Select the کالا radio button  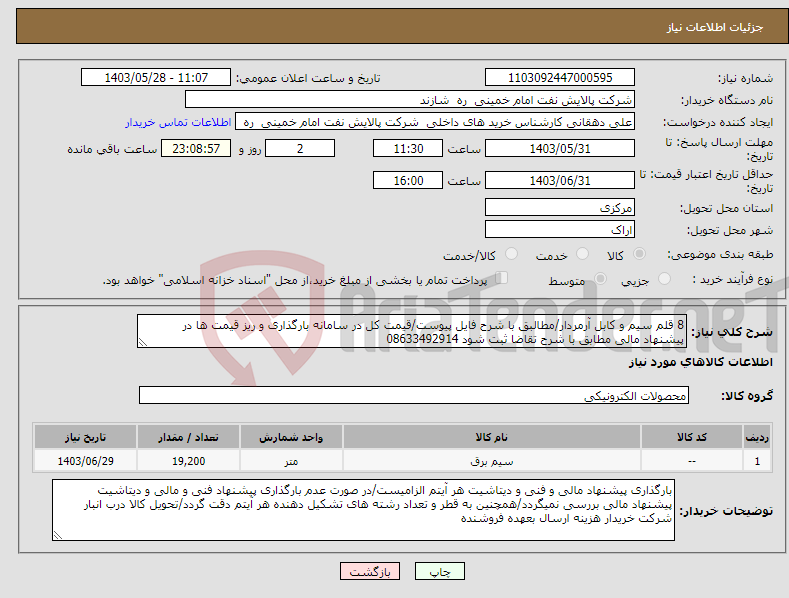(x=639, y=254)
